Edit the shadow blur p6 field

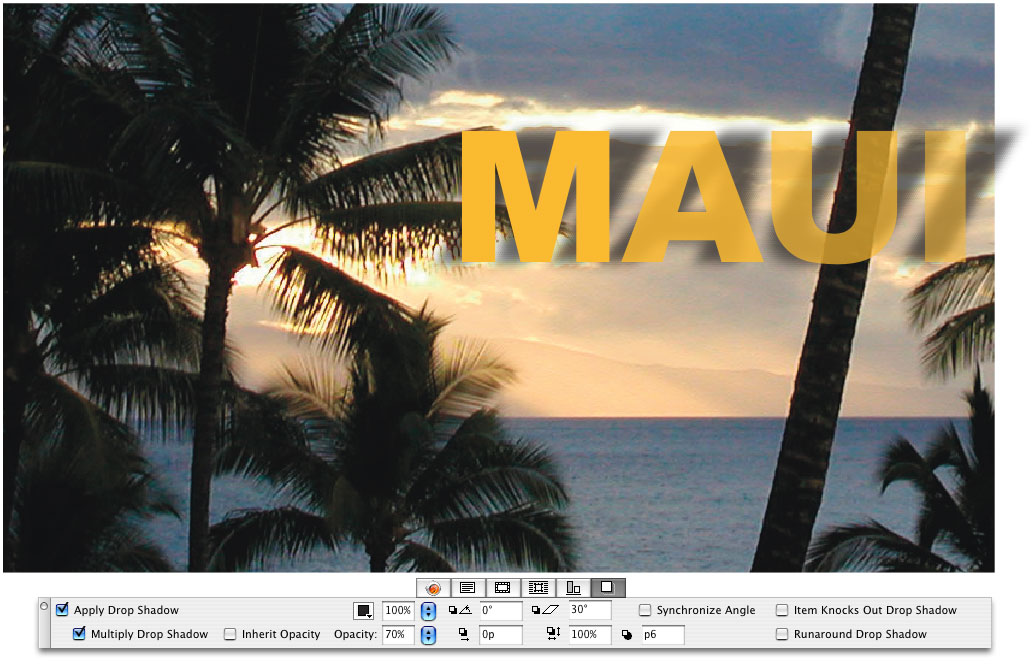(x=663, y=634)
